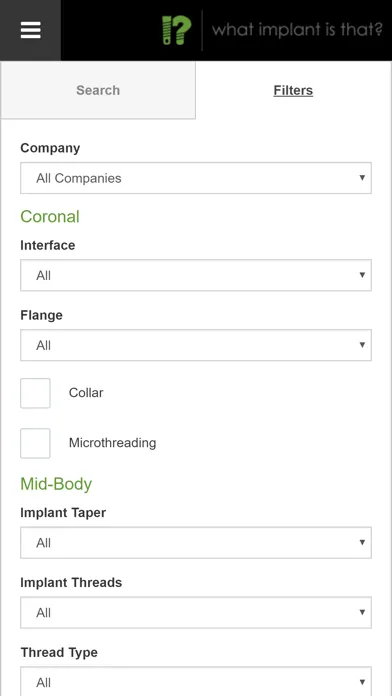The width and height of the screenshot is (392, 696).
Task: Open the Flange dropdown
Action: tap(196, 345)
